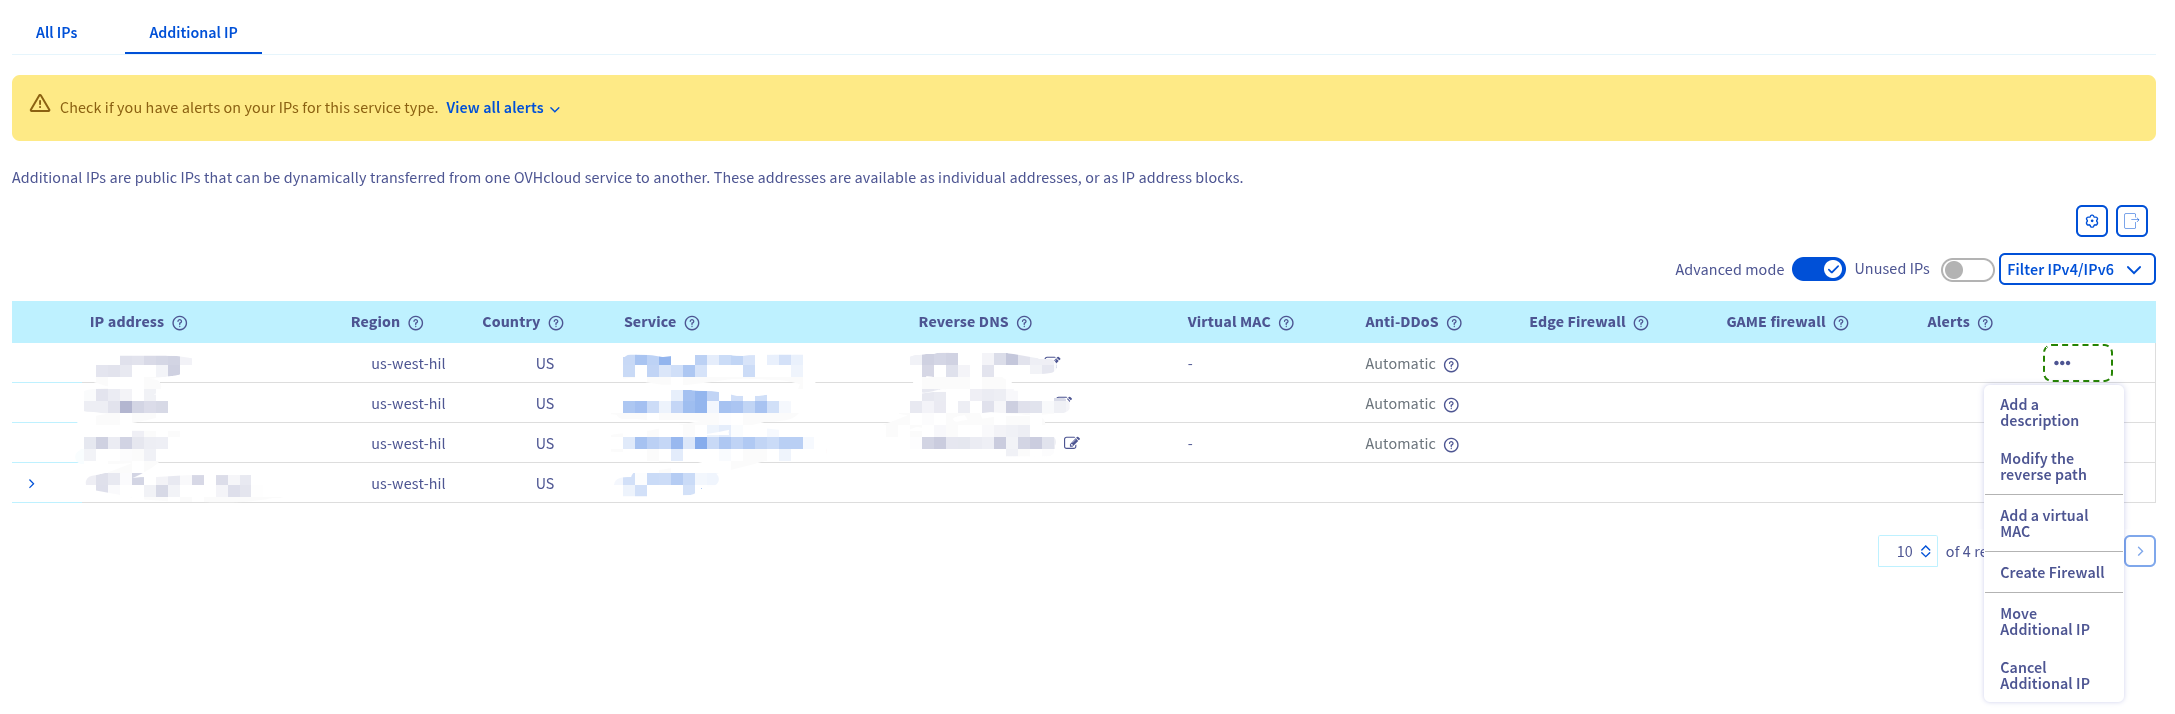Open the three-dots actions menu button

2076,363
